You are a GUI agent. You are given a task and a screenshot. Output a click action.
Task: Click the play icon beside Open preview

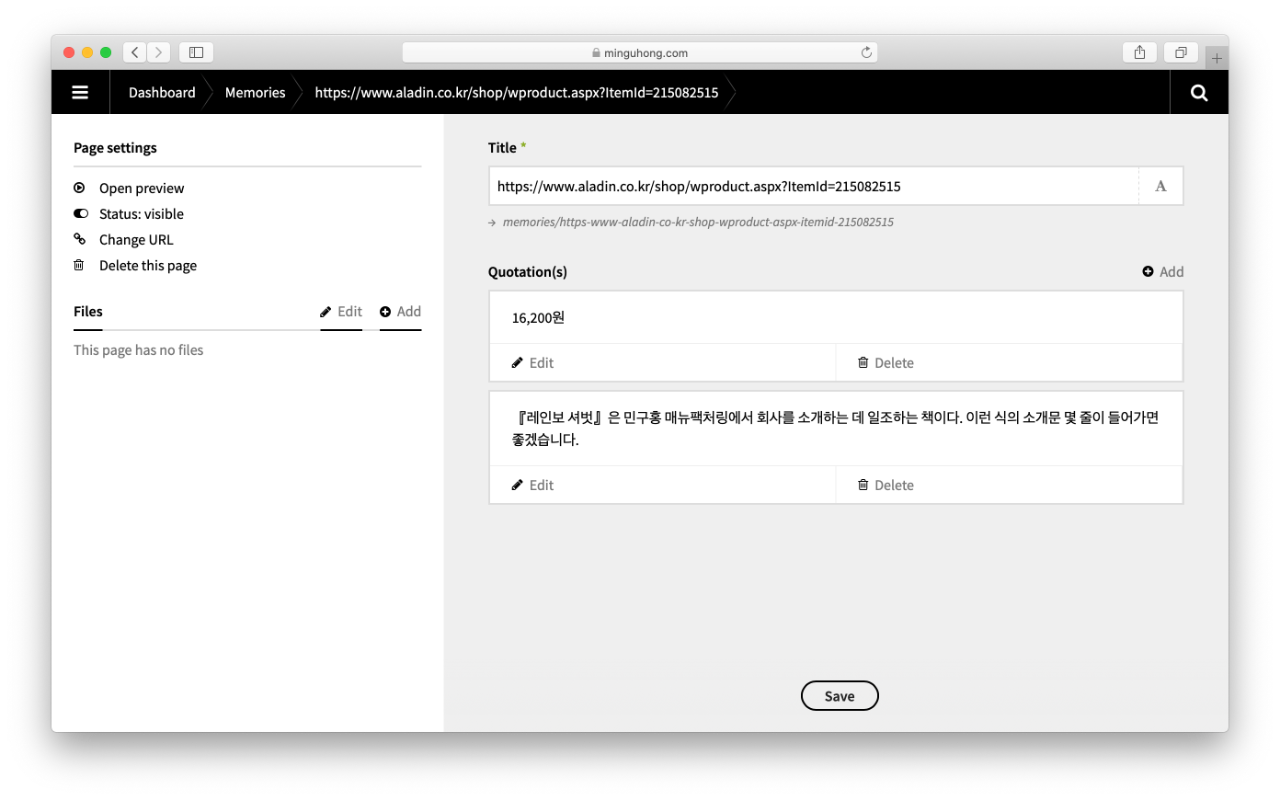(79, 188)
